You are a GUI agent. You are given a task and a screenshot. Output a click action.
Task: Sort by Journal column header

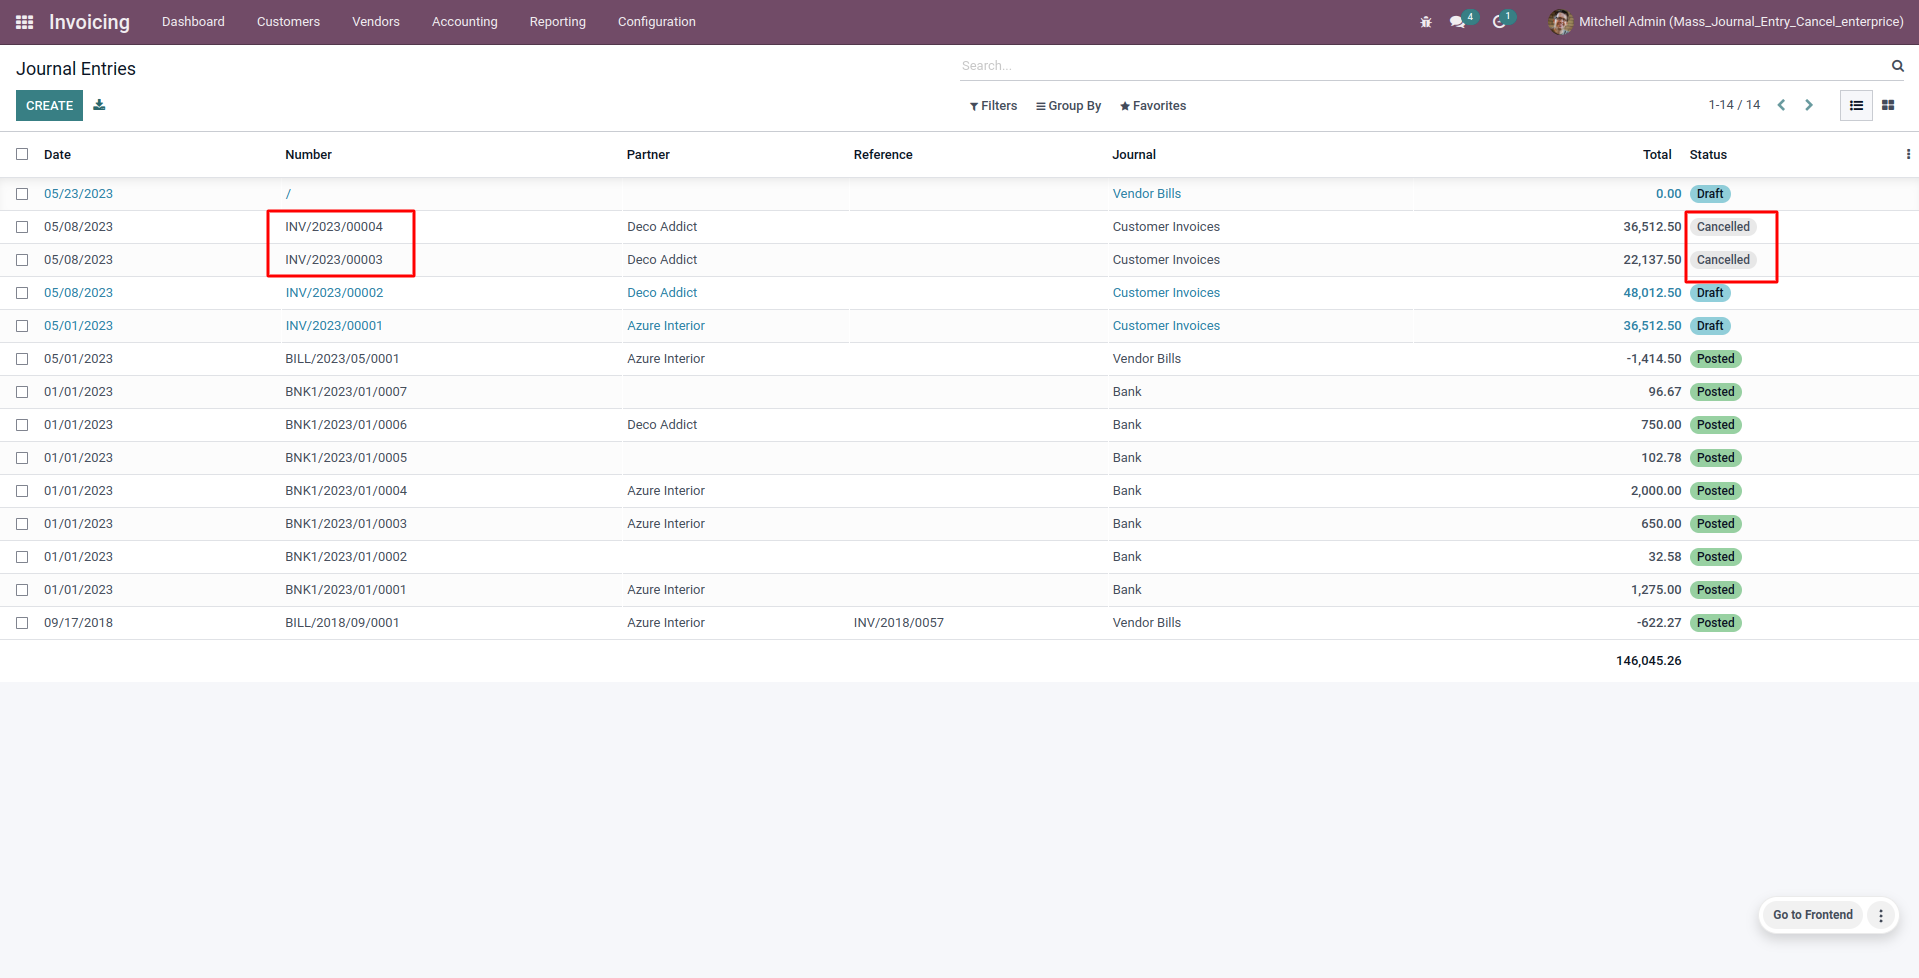coord(1134,155)
